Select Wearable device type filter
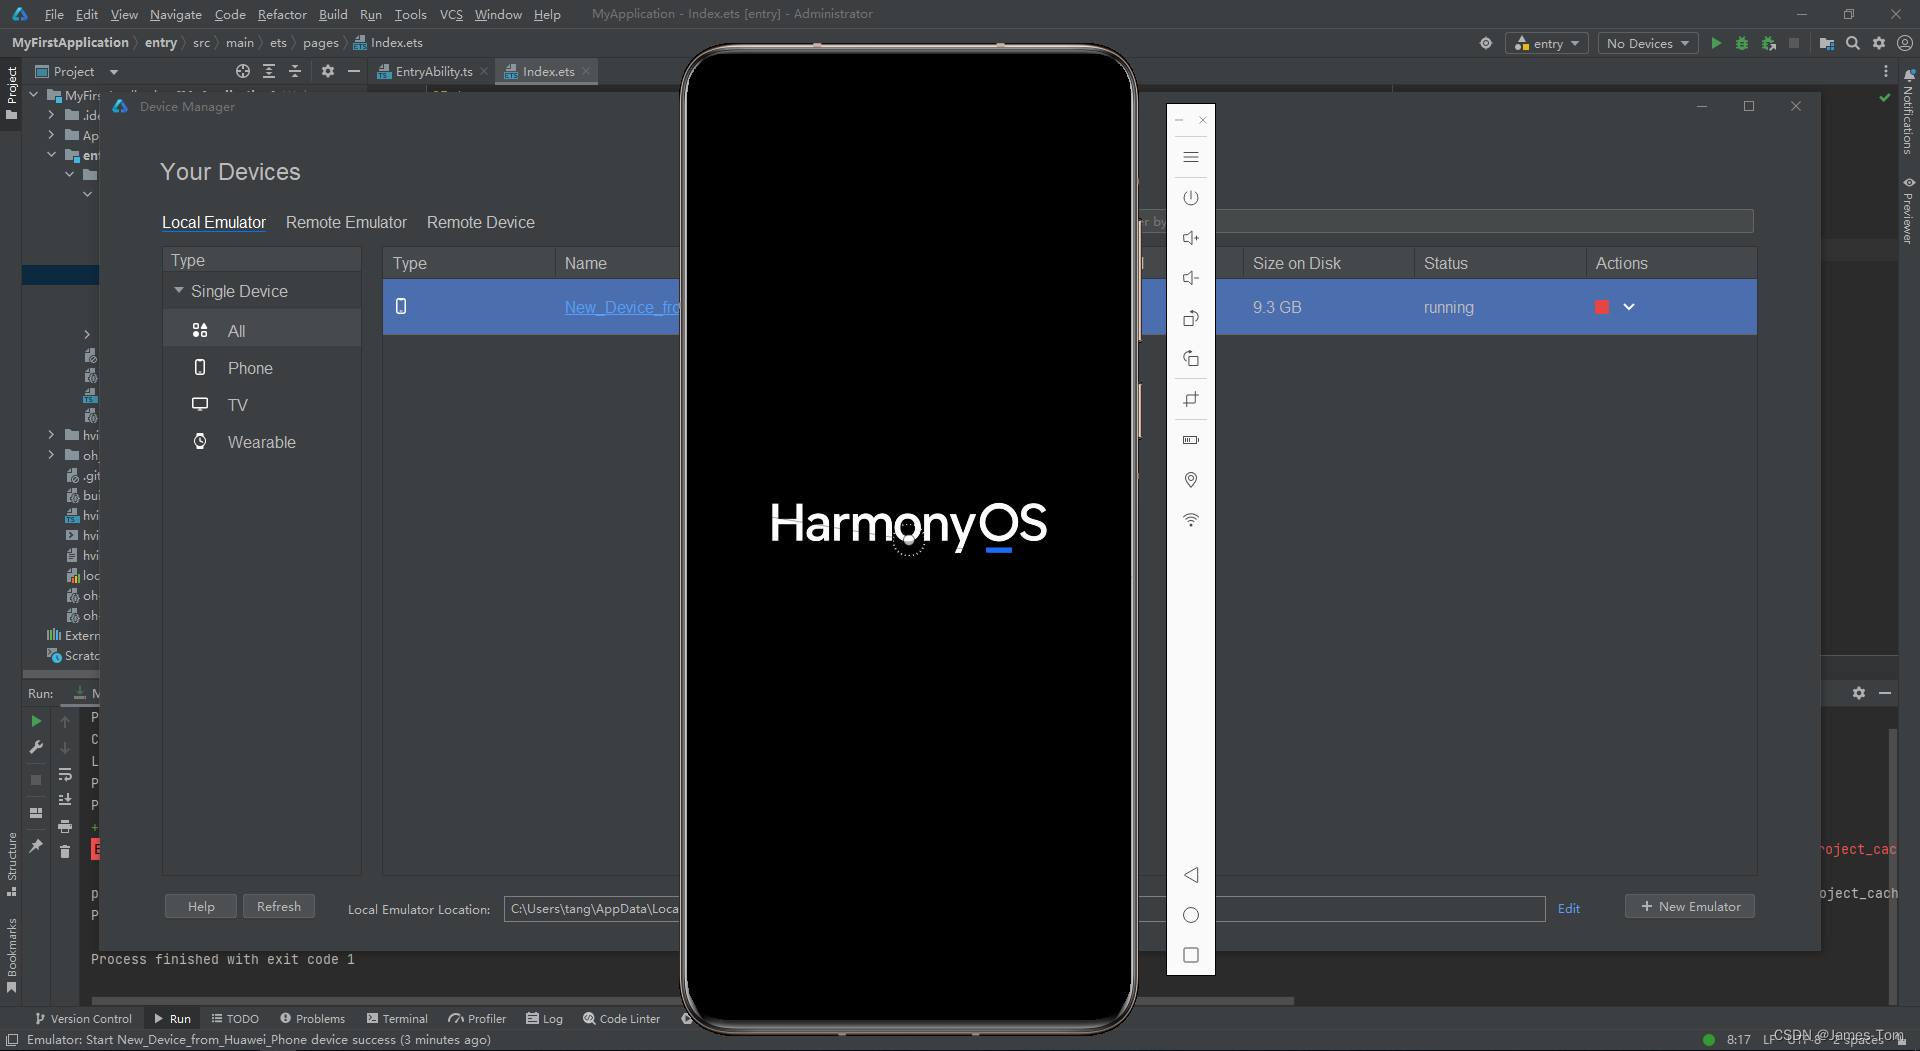Screen dimensions: 1920x1051 [x=261, y=442]
